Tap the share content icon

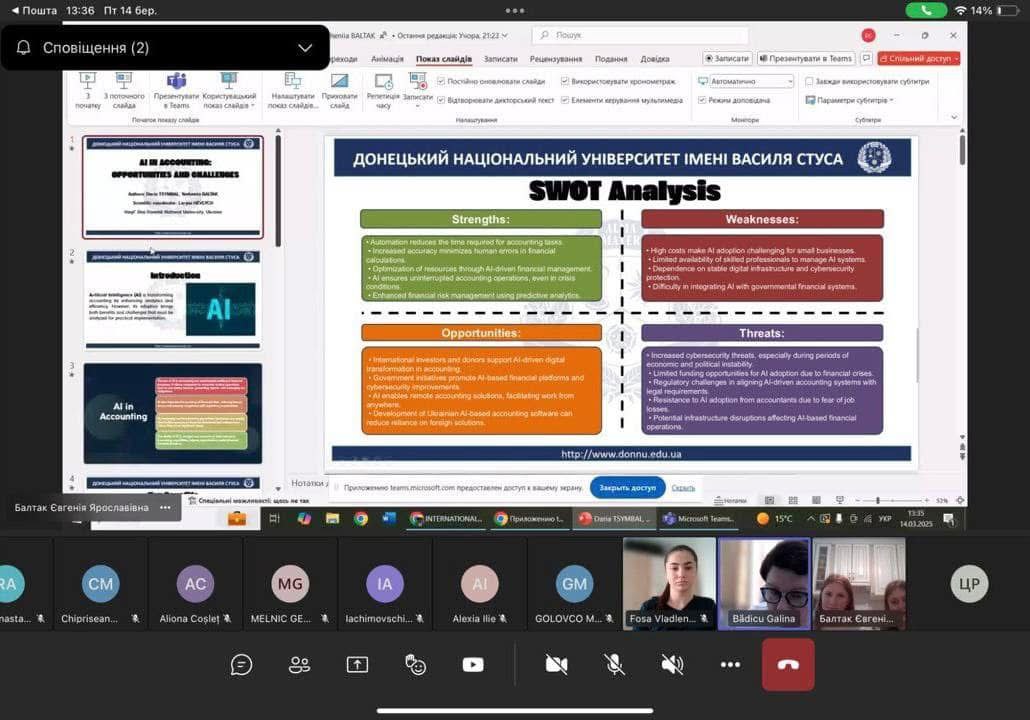(357, 665)
